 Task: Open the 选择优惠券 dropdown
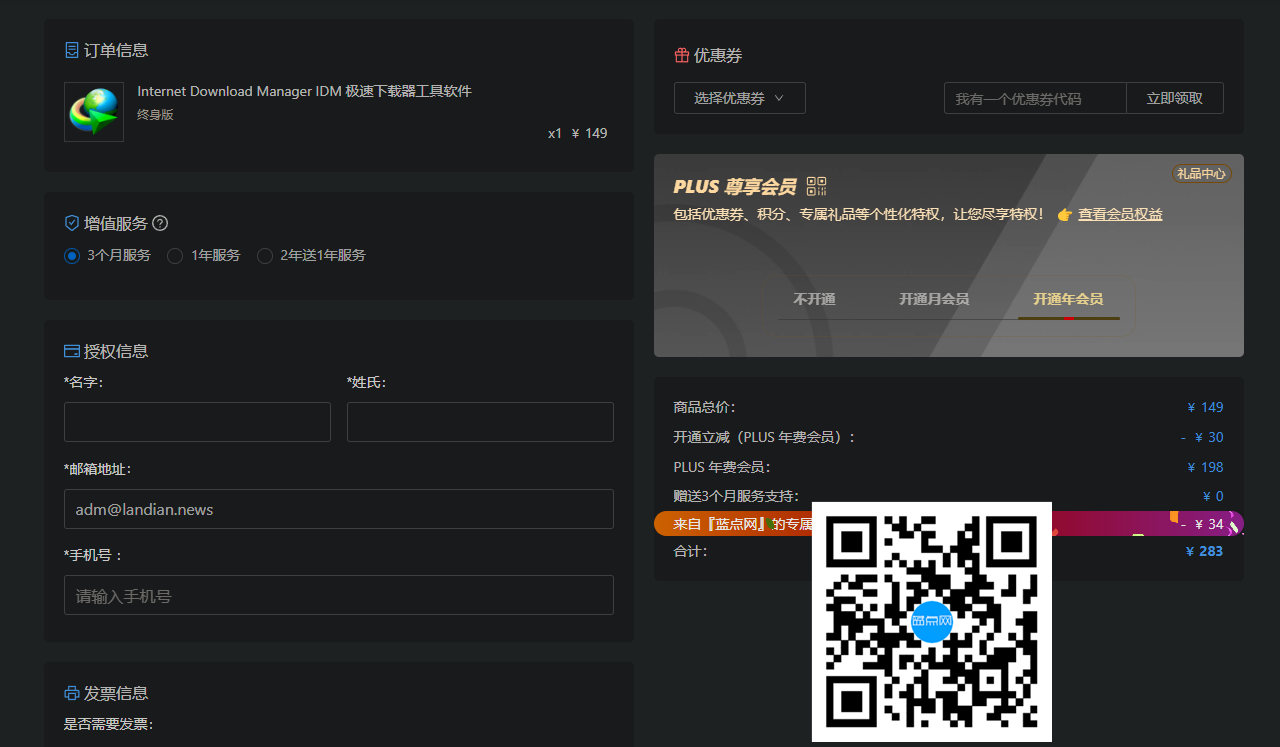click(x=740, y=98)
